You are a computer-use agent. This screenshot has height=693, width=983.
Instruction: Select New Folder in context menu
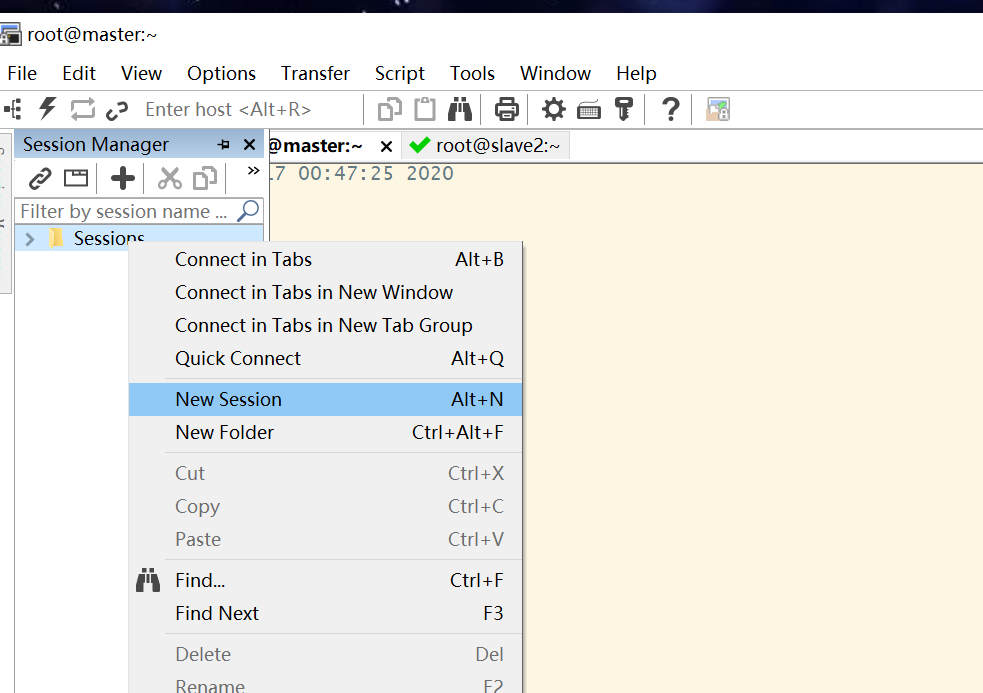coord(325,432)
